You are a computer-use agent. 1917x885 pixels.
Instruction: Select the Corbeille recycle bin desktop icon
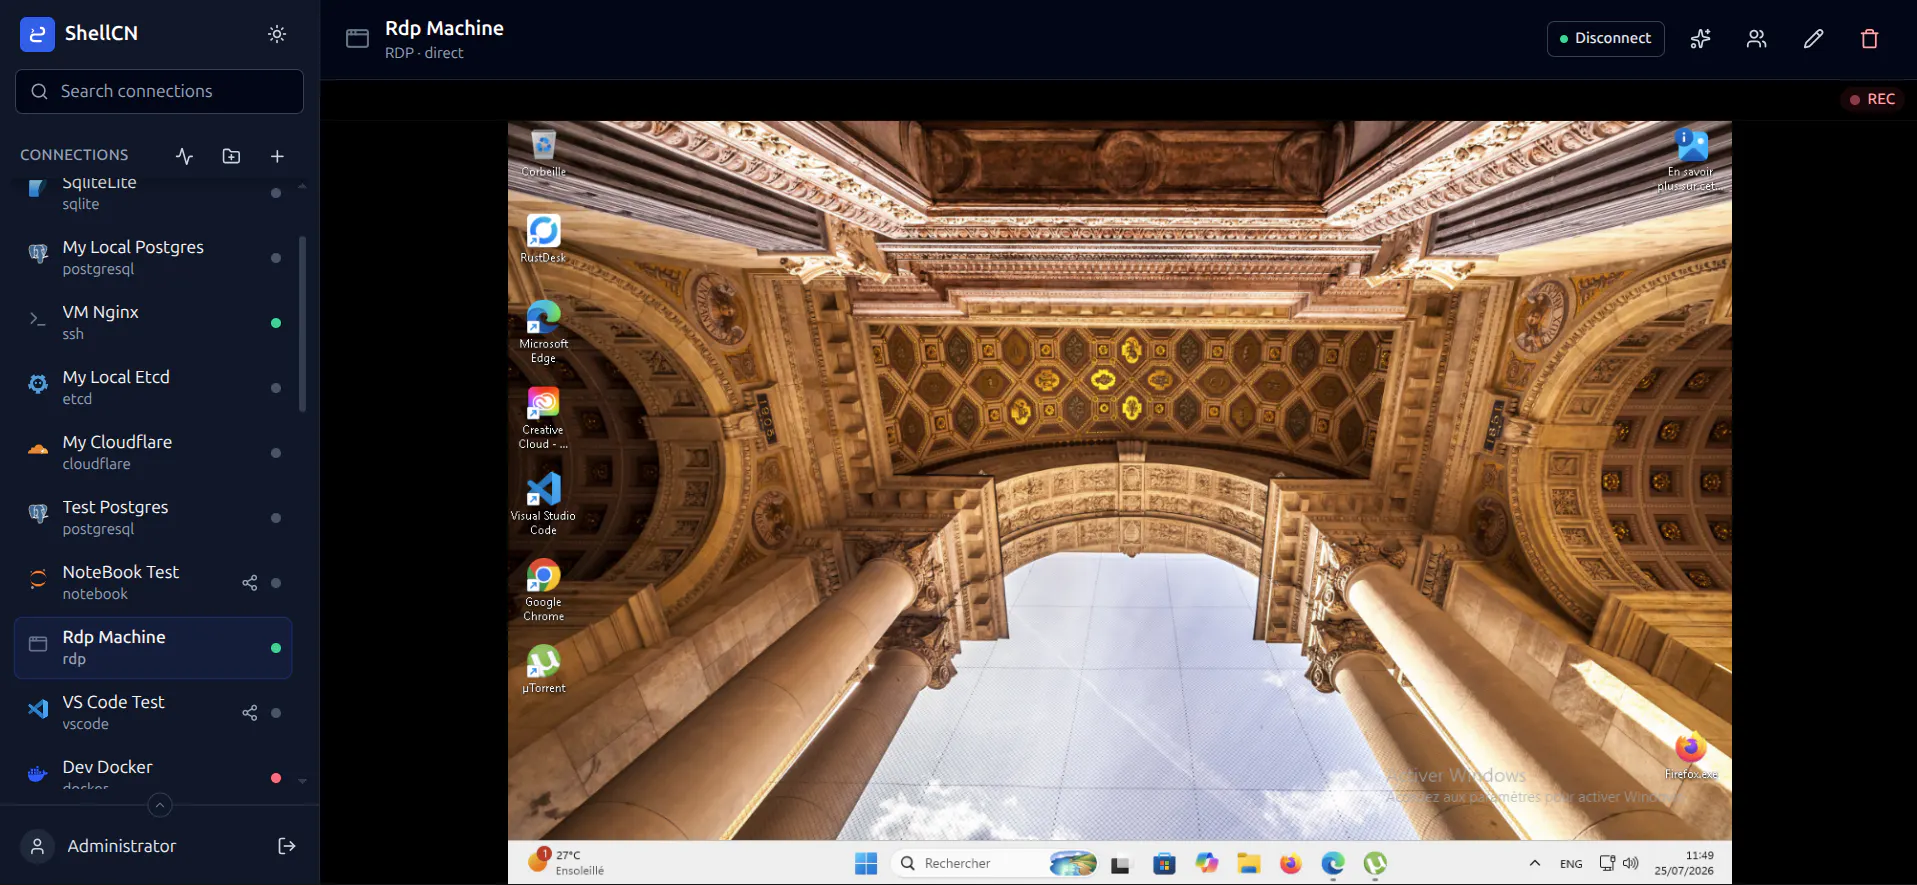tap(543, 154)
